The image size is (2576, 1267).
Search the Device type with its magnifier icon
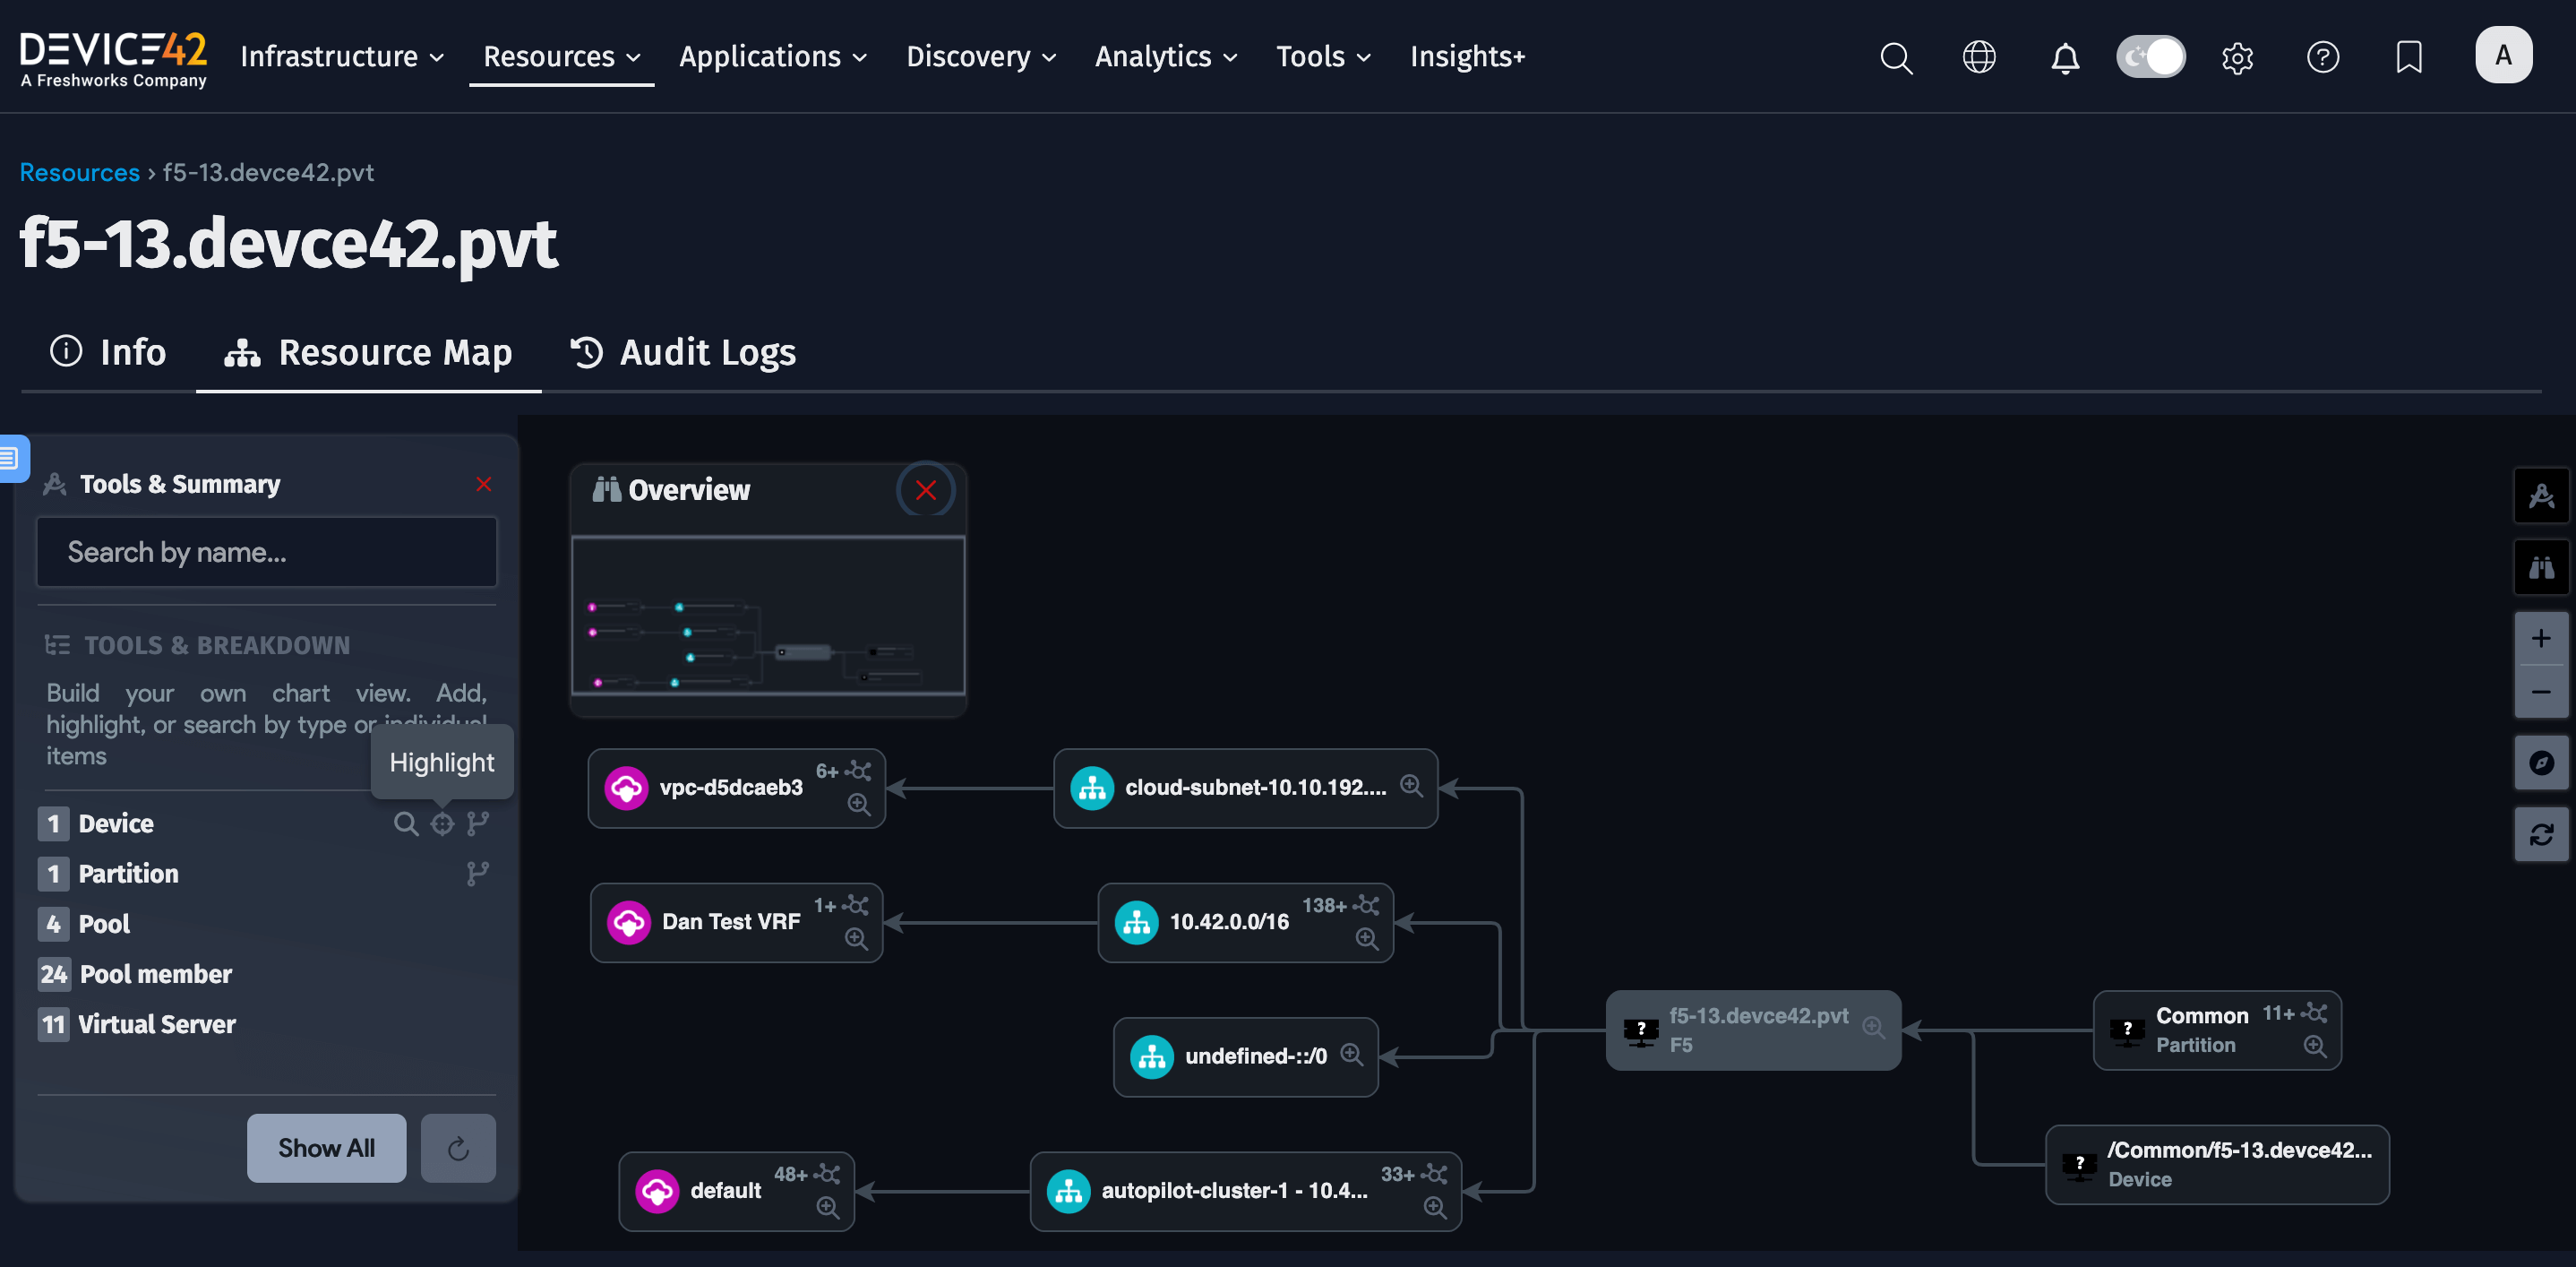point(406,823)
